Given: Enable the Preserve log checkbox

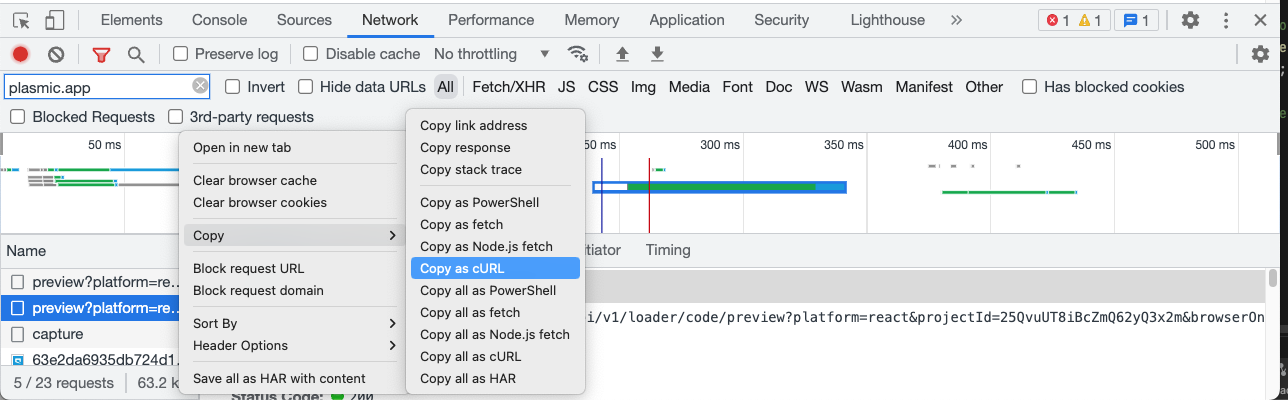Looking at the screenshot, I should [181, 54].
